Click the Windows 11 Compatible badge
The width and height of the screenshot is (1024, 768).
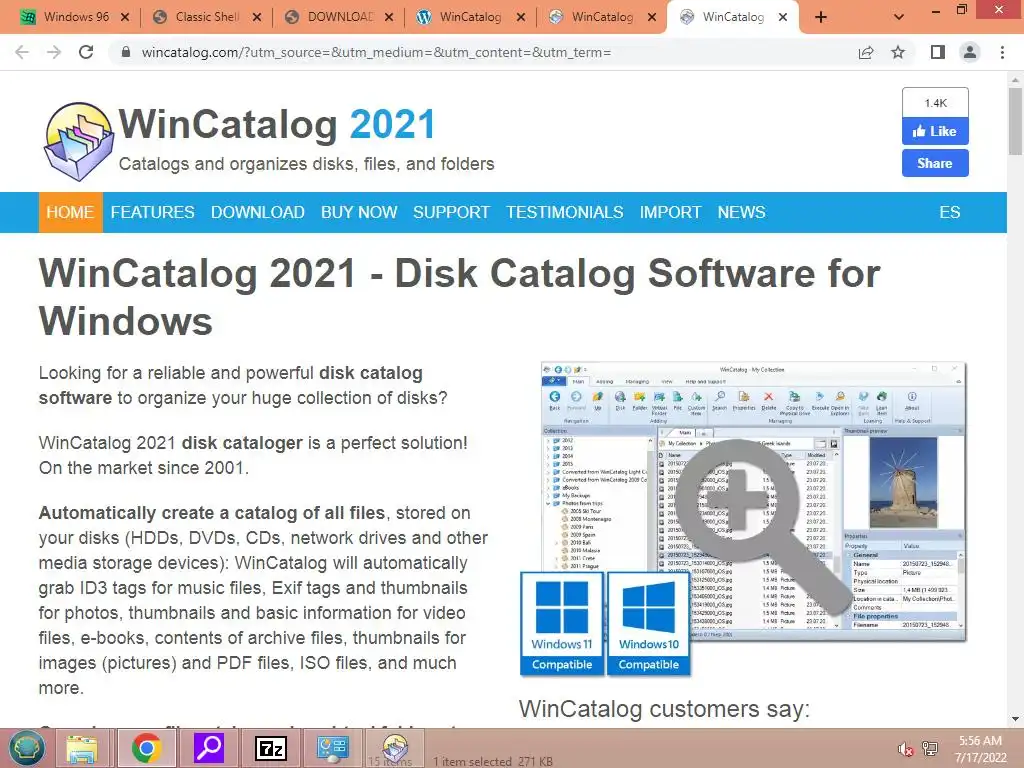[562, 624]
